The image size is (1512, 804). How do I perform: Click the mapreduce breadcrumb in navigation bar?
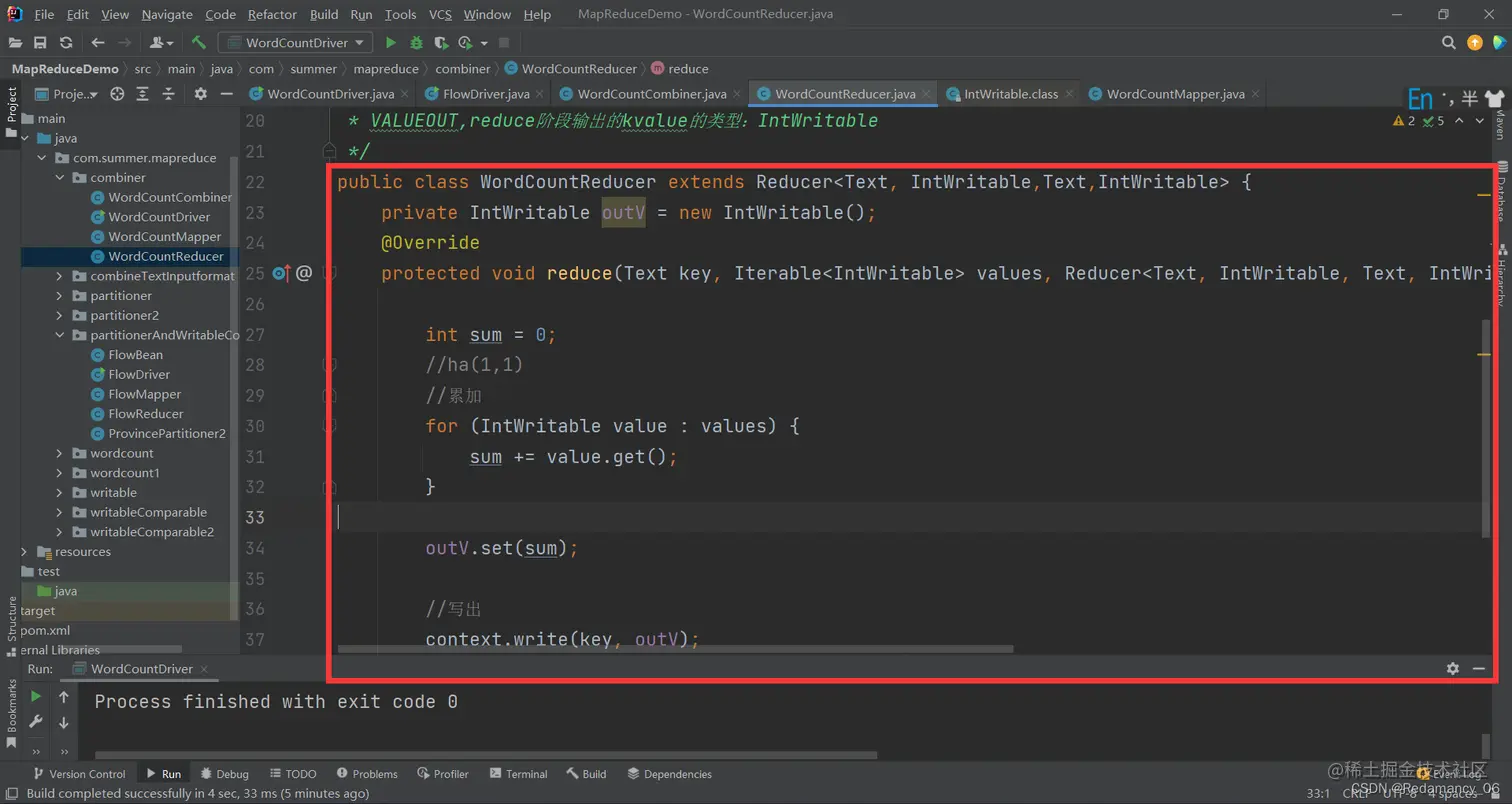point(386,69)
